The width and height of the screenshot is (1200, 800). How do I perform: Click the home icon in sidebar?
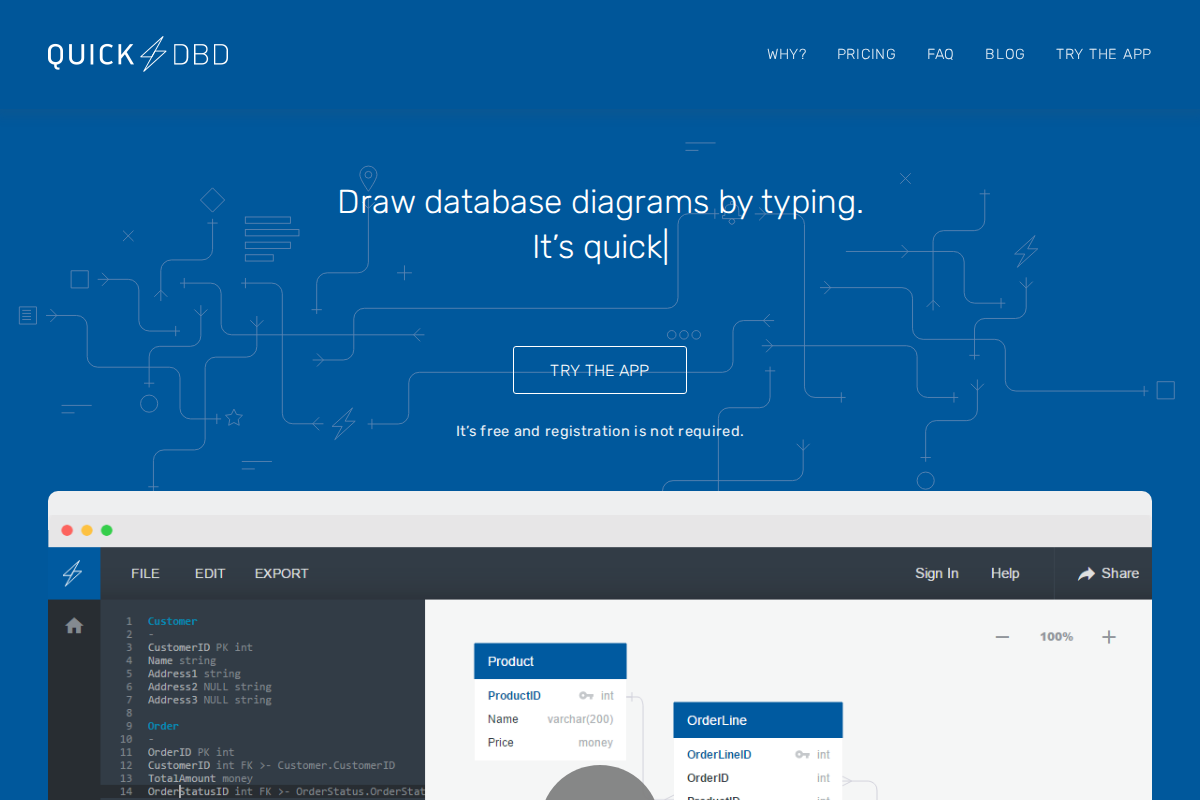(x=74, y=626)
